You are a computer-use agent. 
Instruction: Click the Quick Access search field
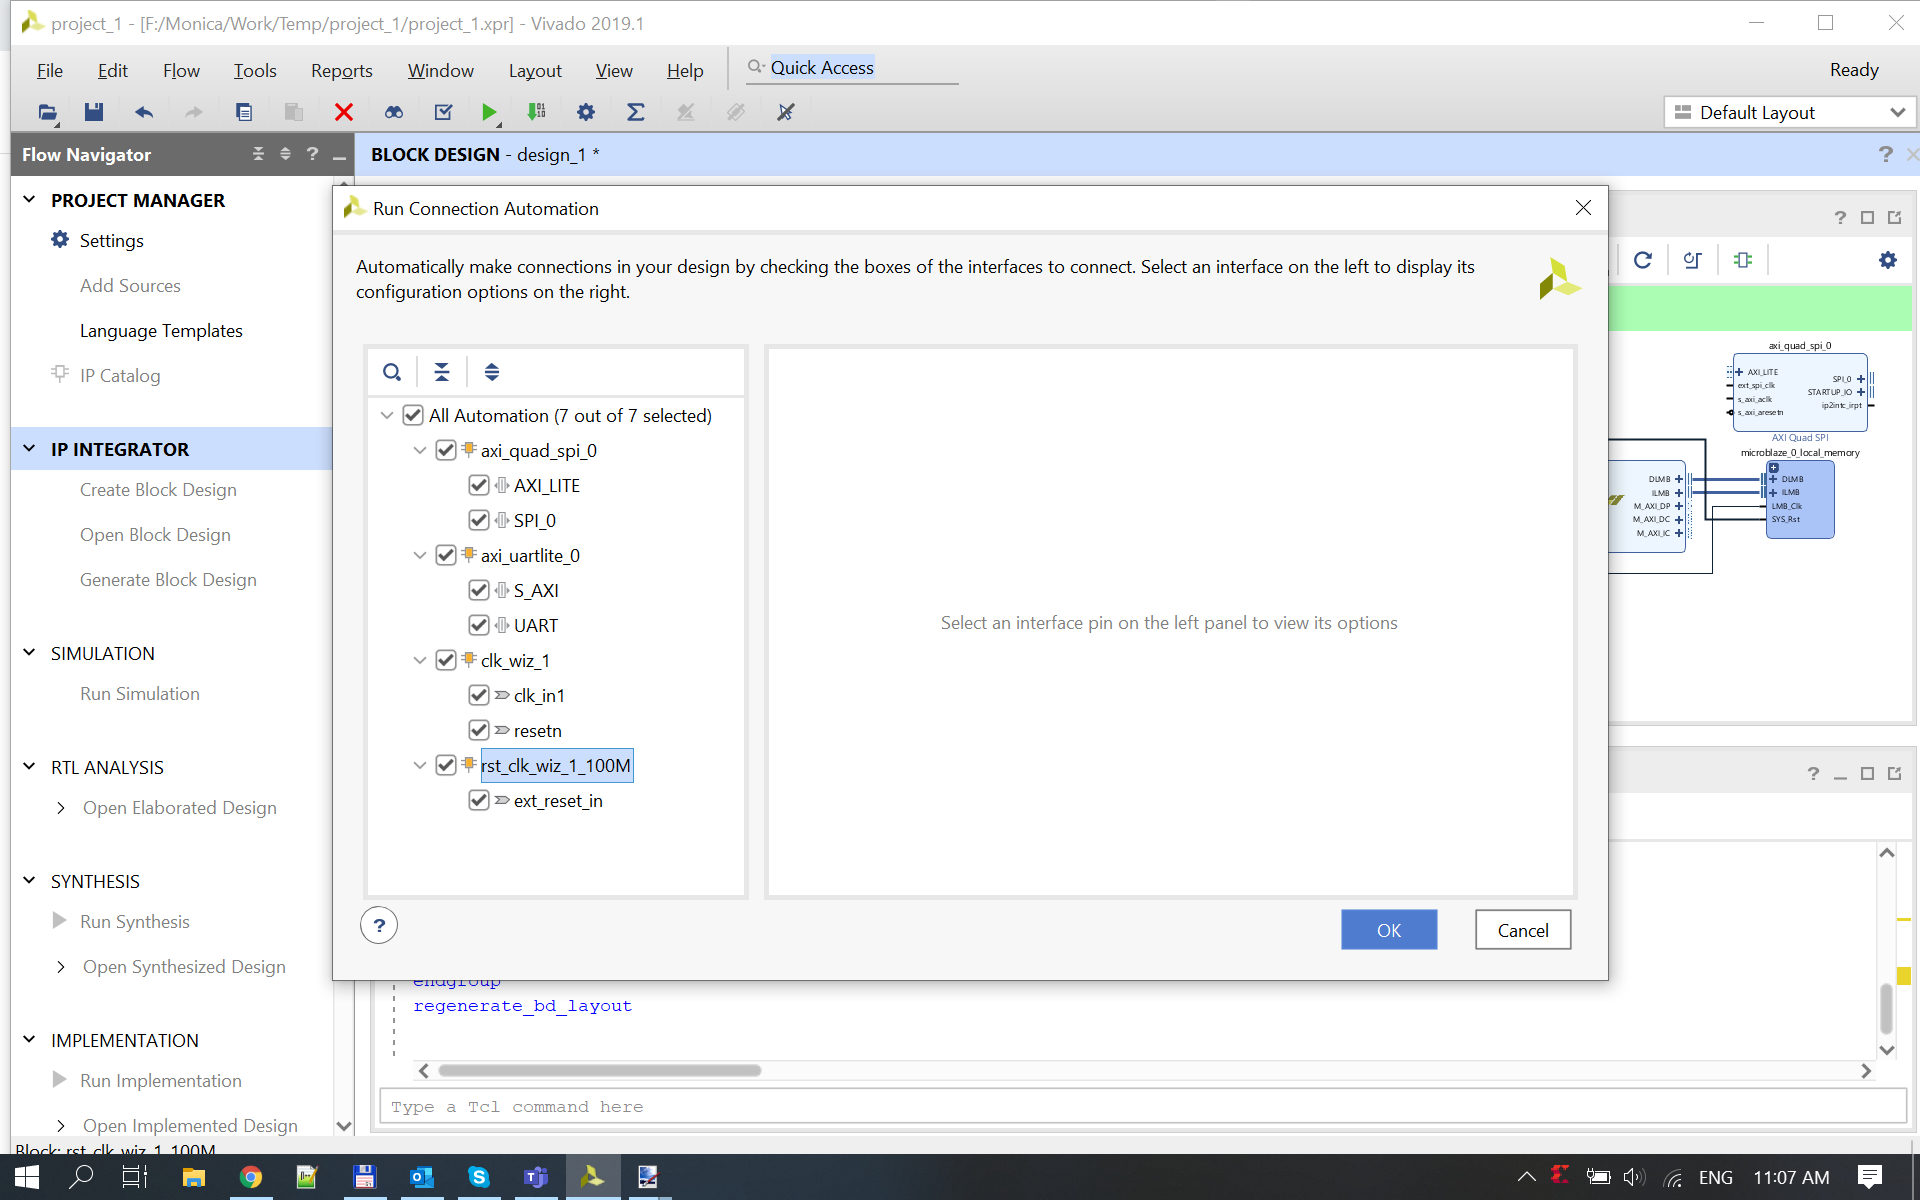(x=852, y=68)
